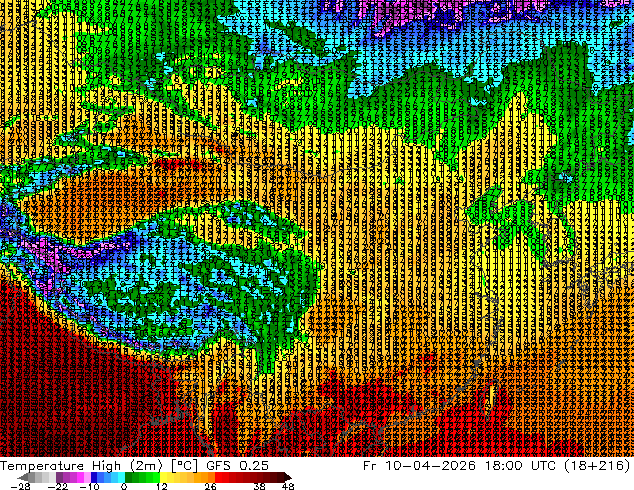Click the '-10' legend value
Viewport: 634px width, 490px height.
(89, 486)
